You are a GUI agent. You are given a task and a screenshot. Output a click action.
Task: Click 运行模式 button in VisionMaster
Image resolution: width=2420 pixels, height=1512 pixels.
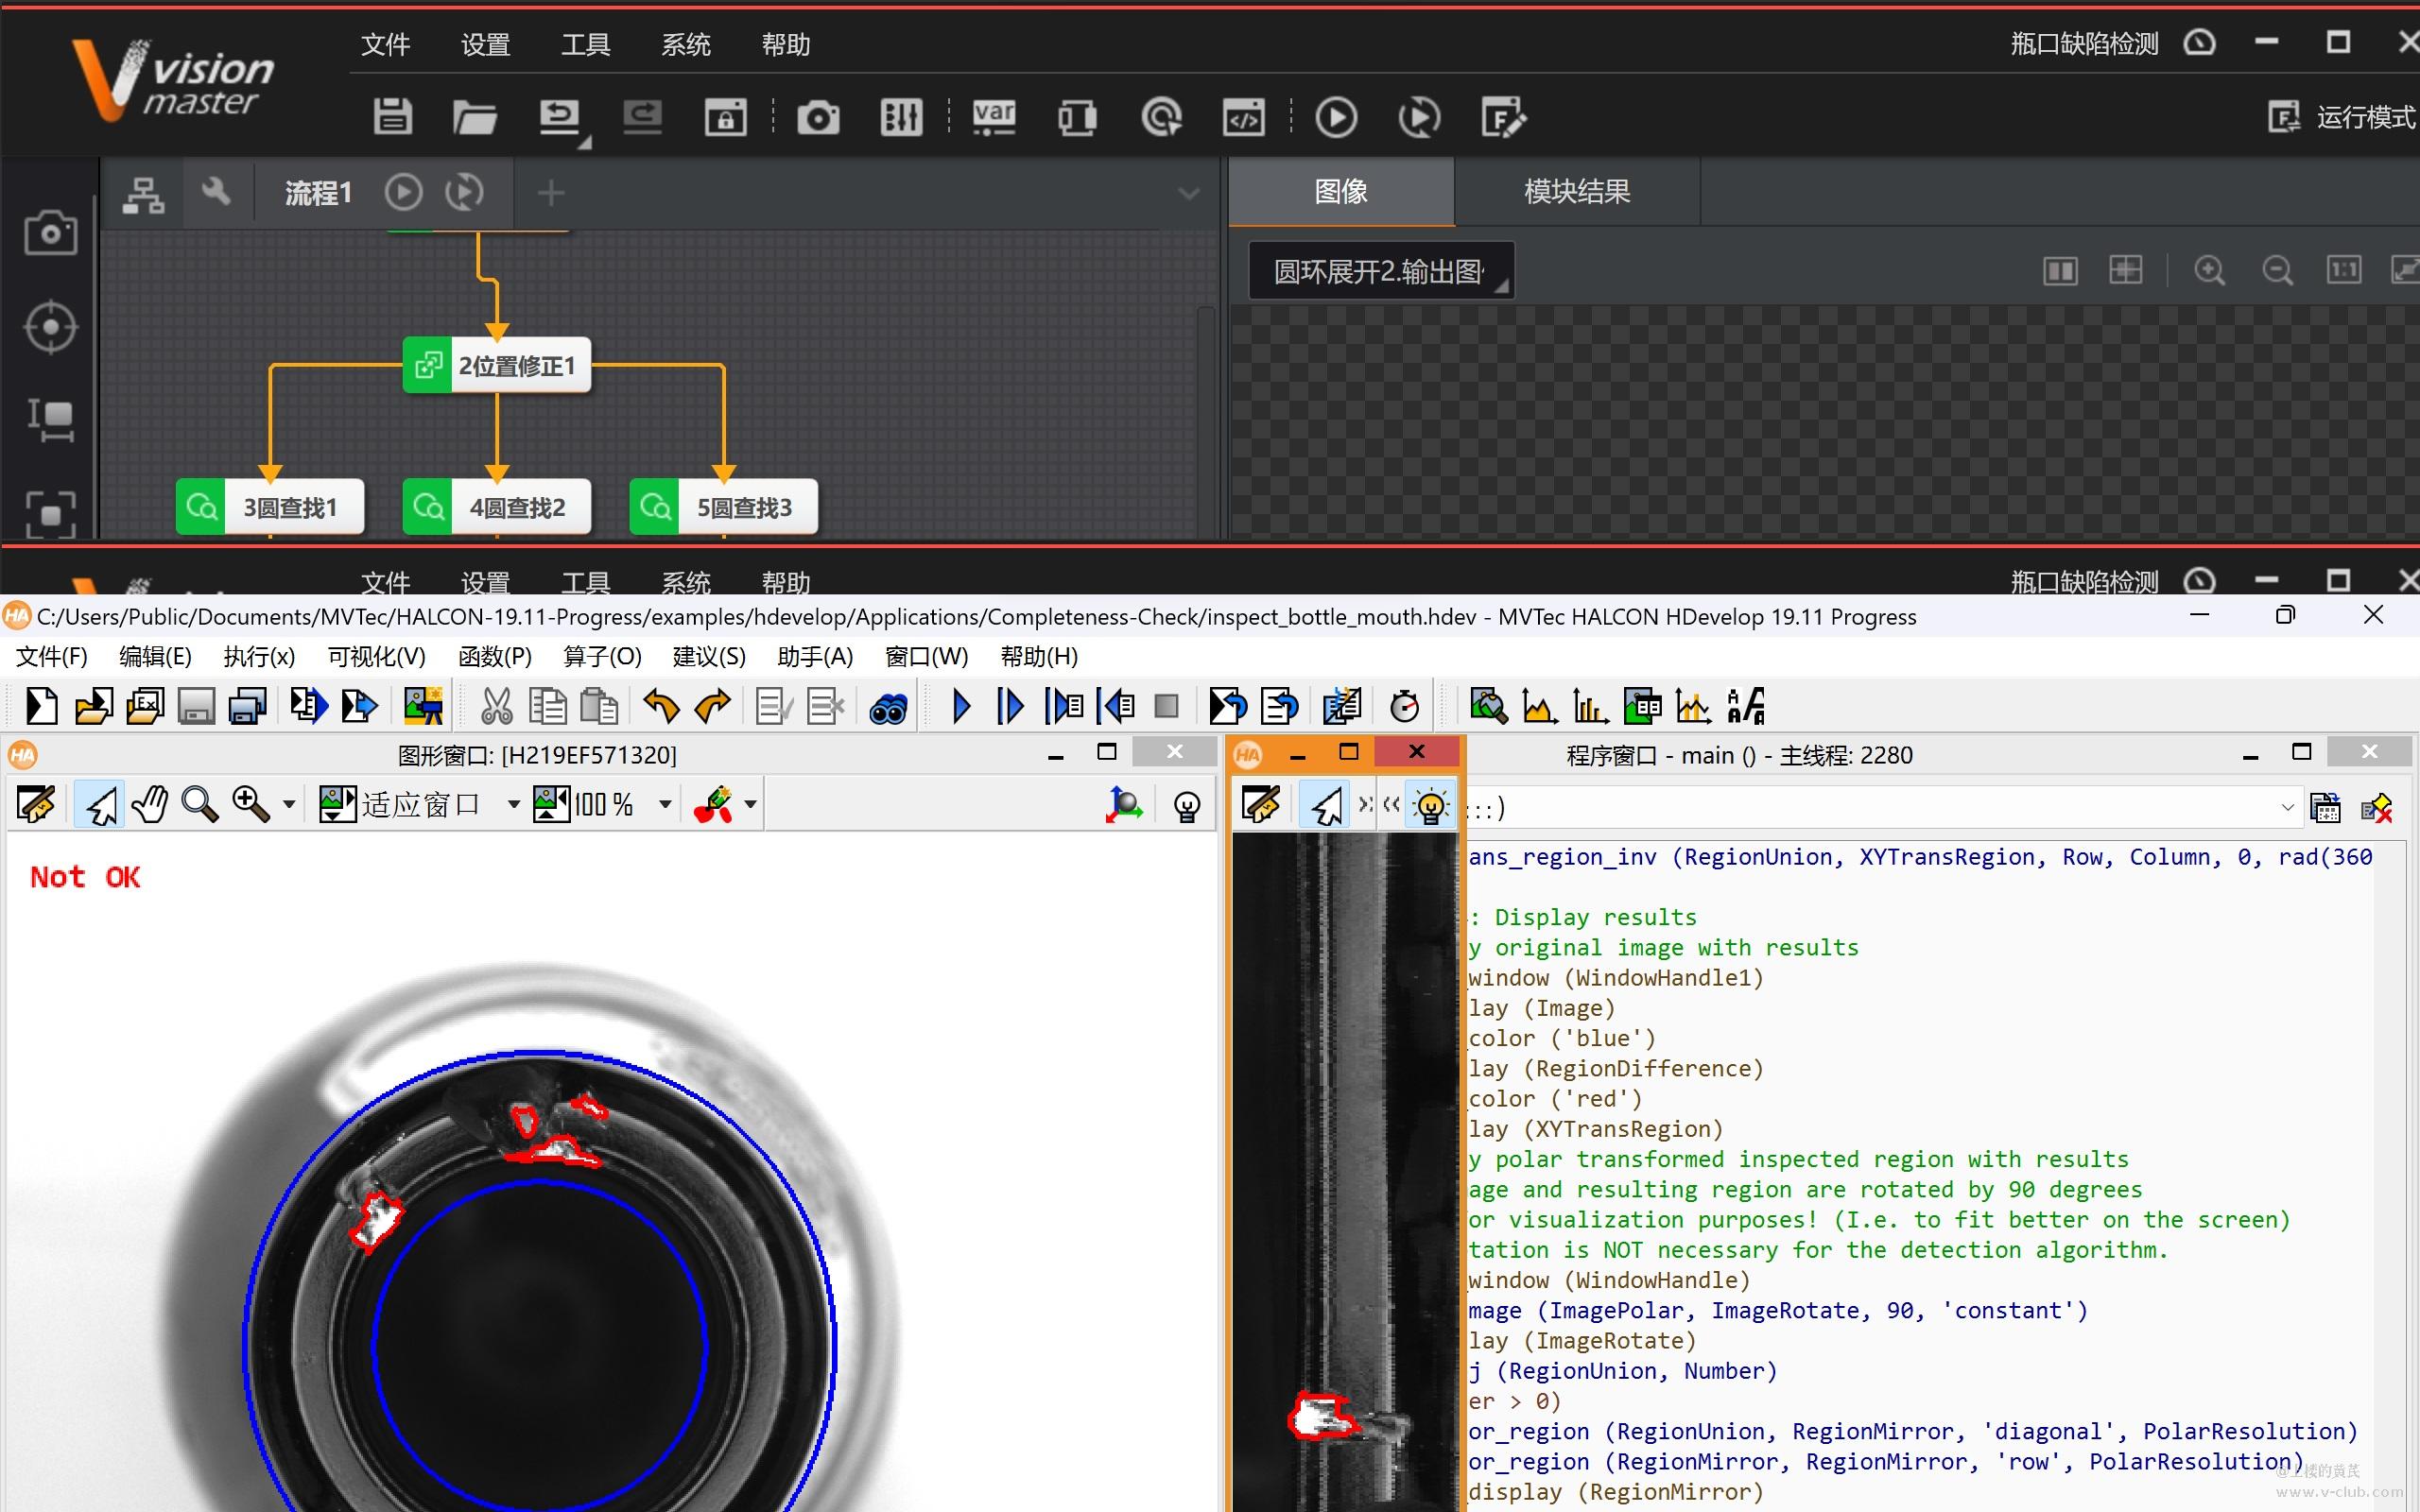point(2342,117)
